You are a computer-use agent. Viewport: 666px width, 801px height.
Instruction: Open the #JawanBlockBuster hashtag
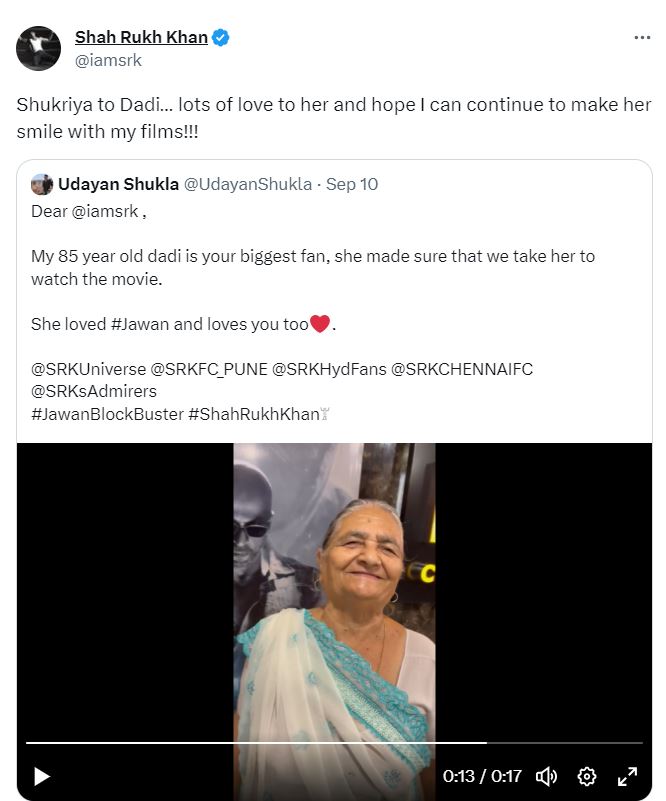click(x=107, y=413)
